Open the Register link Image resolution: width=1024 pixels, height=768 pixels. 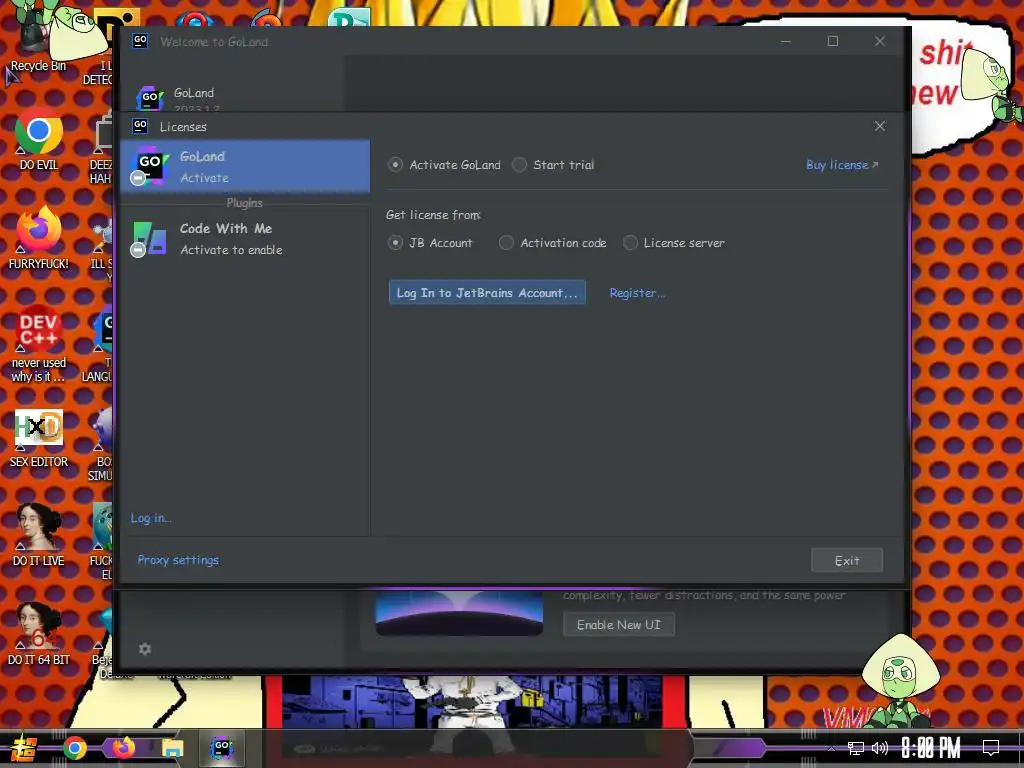[637, 293]
